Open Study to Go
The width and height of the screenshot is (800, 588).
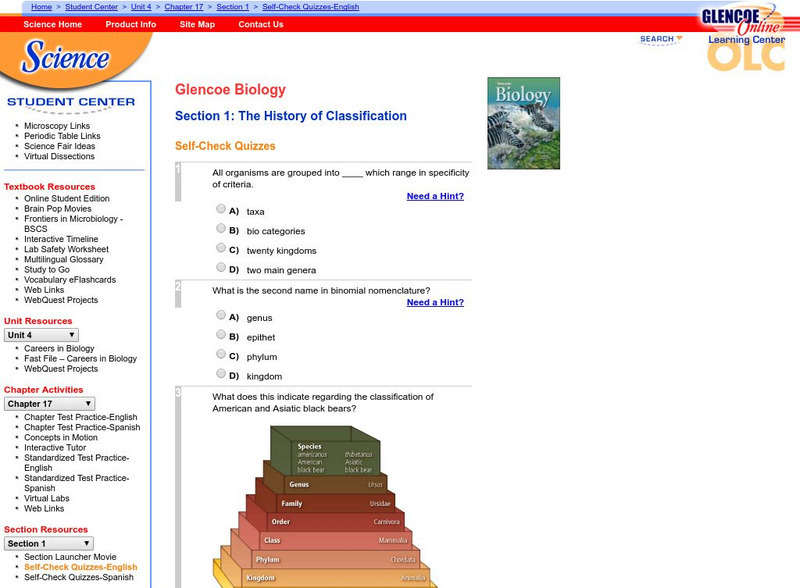click(x=47, y=270)
